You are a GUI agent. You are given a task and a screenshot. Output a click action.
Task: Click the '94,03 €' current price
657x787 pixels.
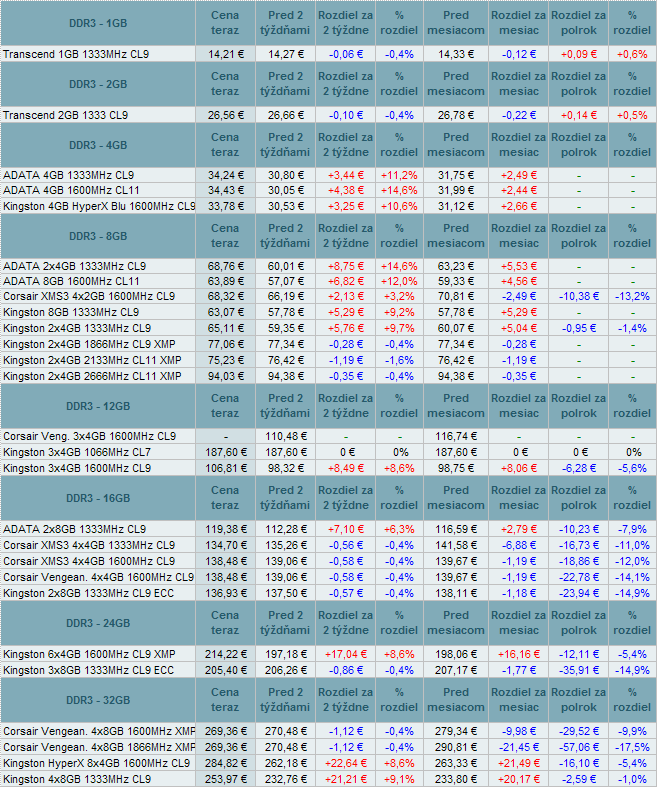[225, 376]
